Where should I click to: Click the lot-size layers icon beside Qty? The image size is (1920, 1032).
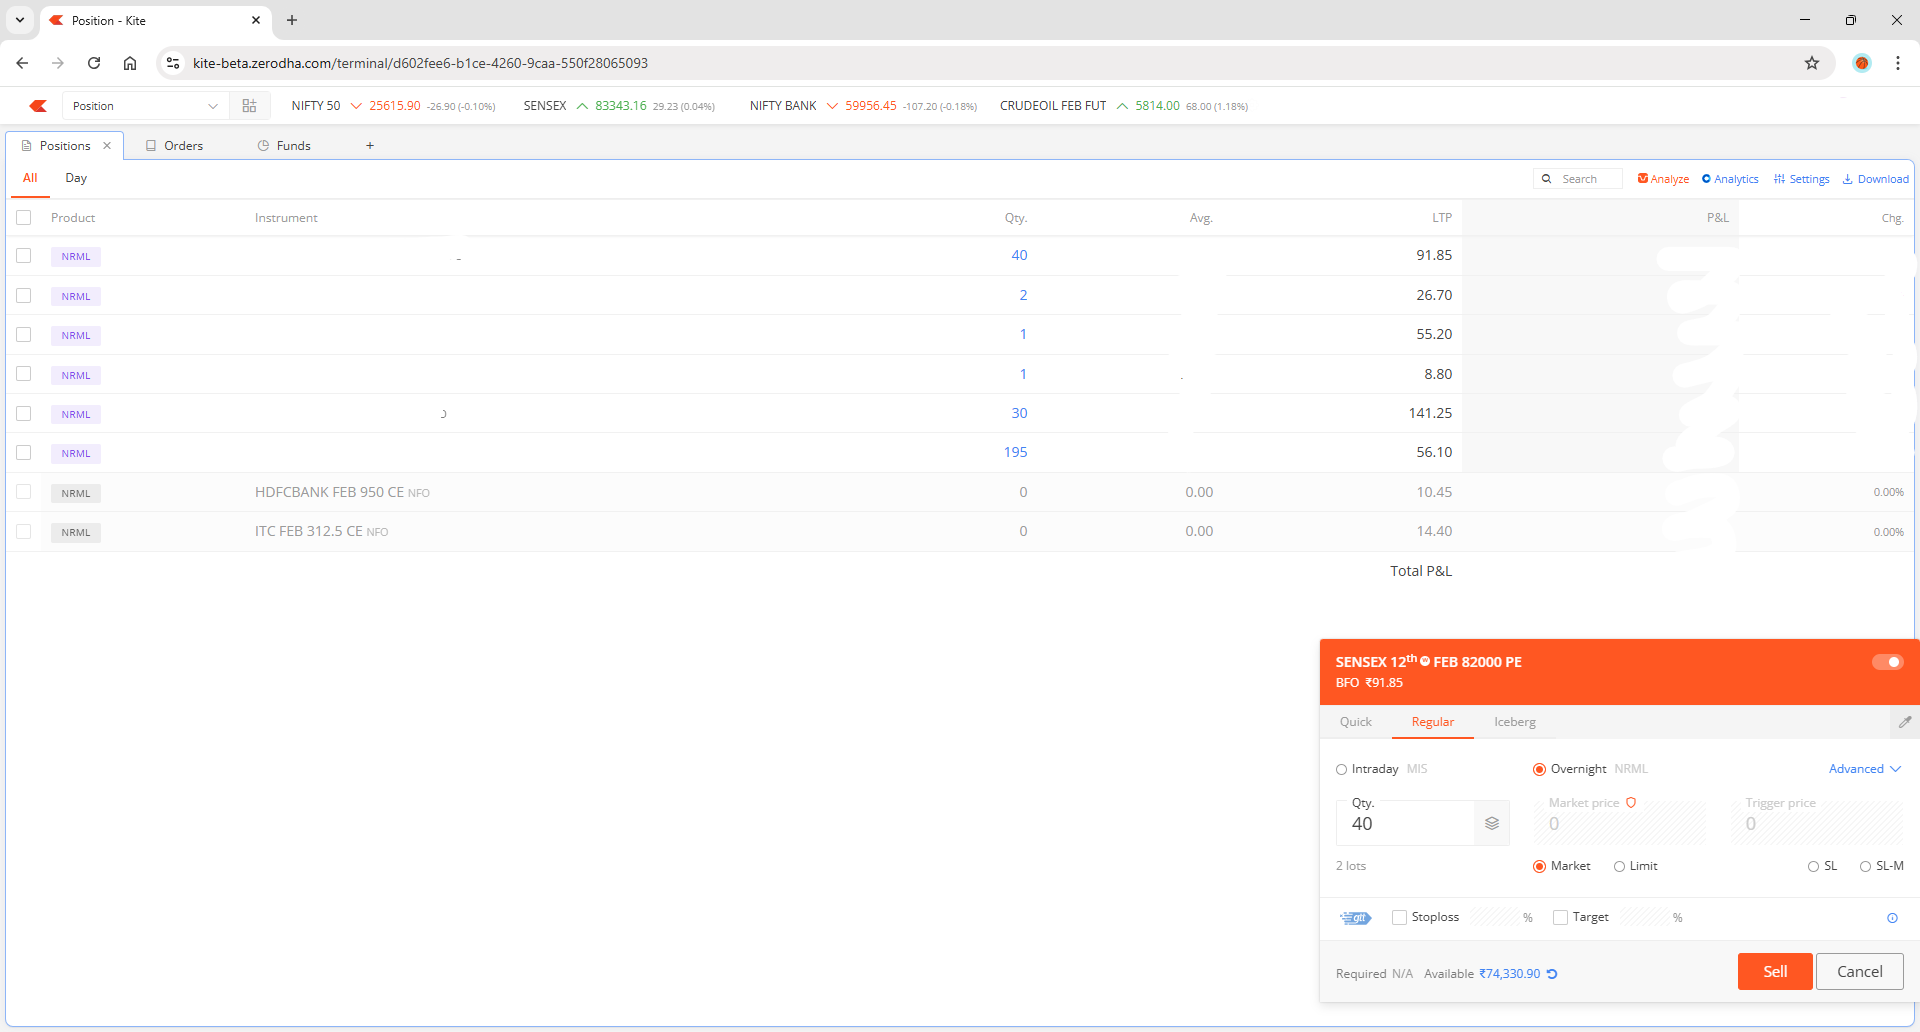(1492, 824)
